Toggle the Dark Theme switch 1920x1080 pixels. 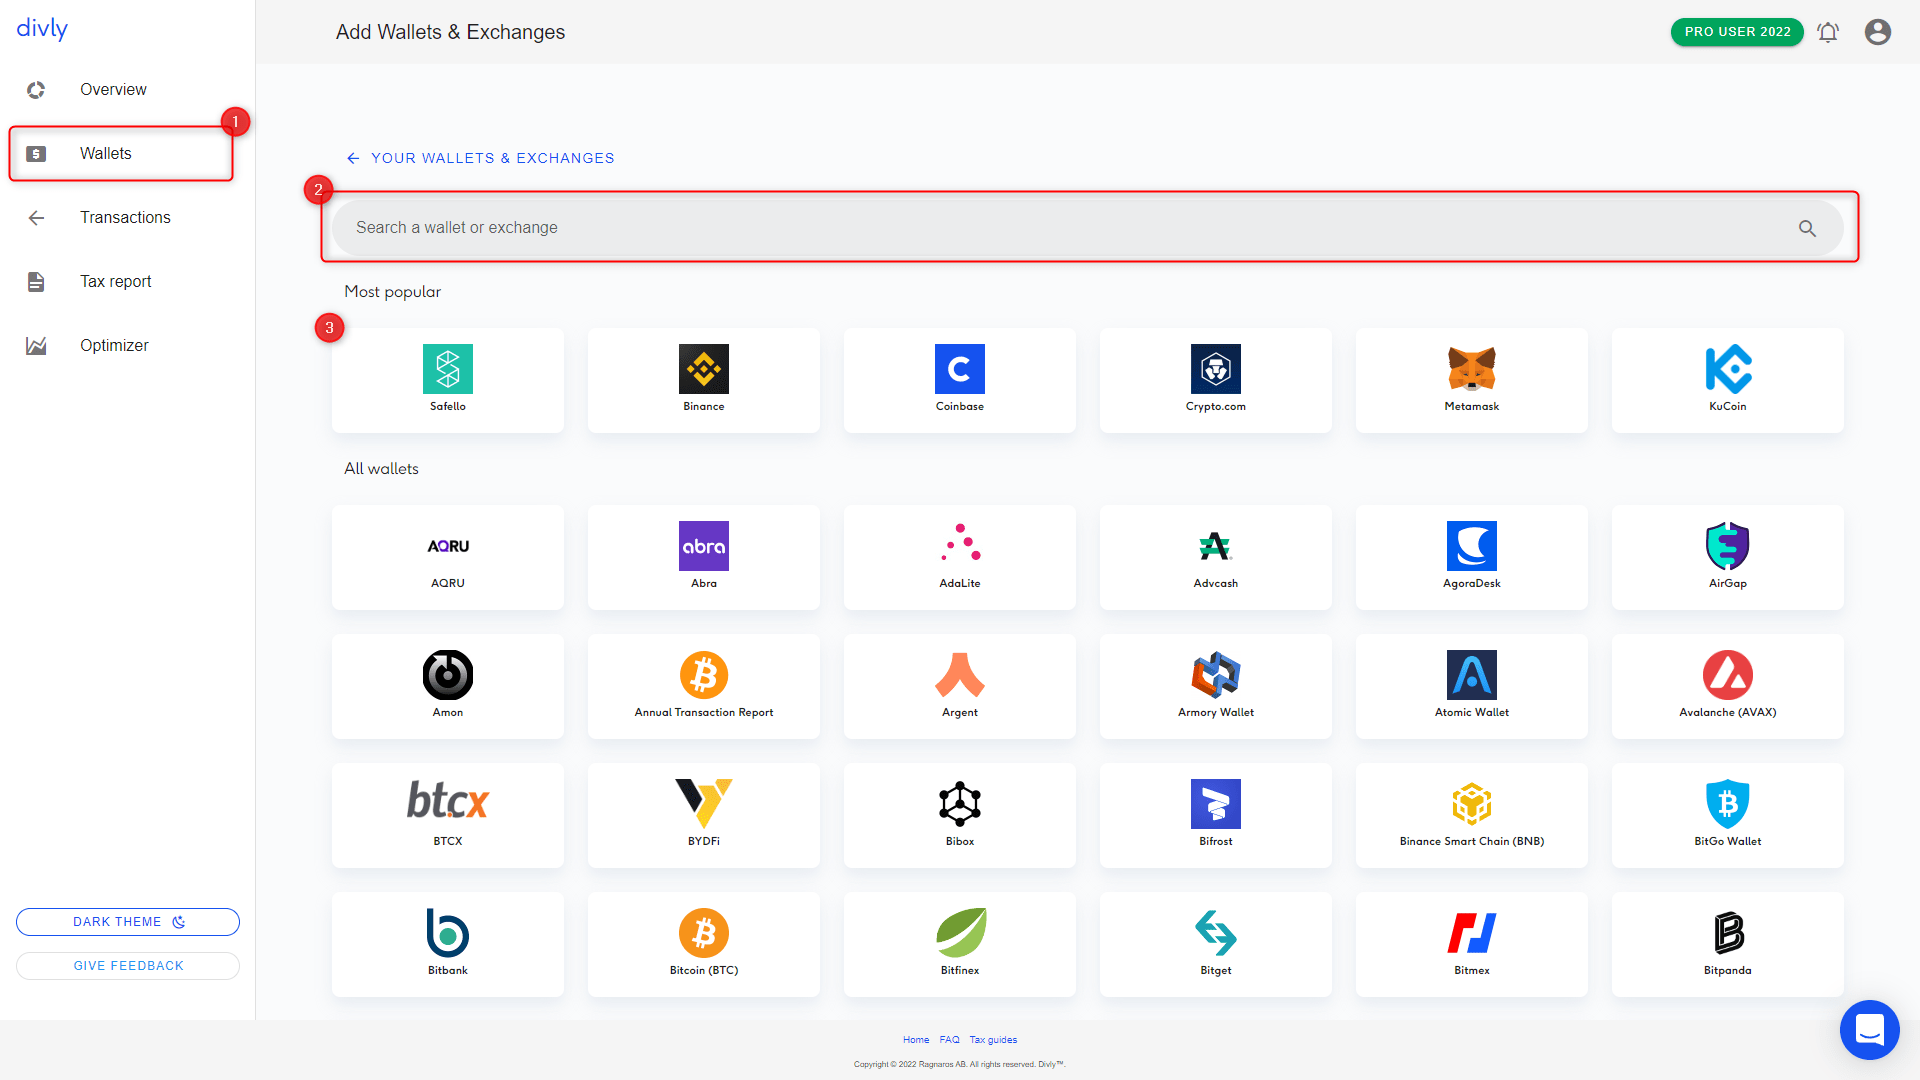tap(127, 922)
